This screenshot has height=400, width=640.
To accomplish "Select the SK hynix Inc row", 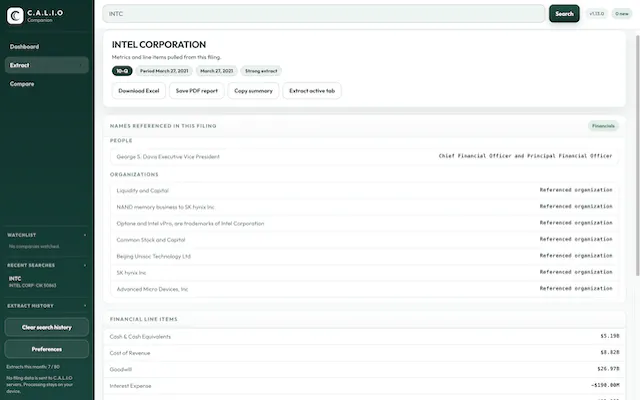I will click(x=364, y=272).
